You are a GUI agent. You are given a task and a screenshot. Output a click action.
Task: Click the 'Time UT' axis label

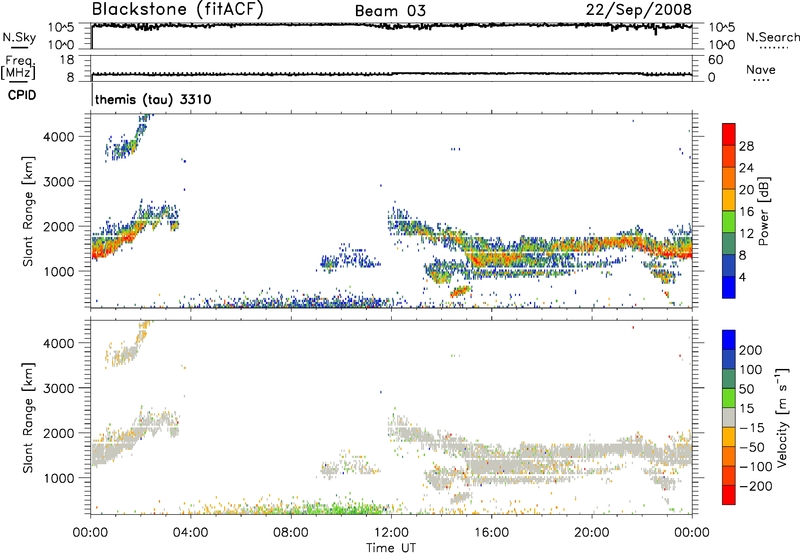[391, 548]
